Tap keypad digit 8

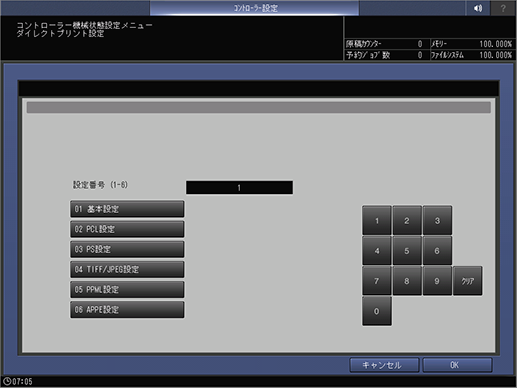pyautogui.click(x=407, y=281)
